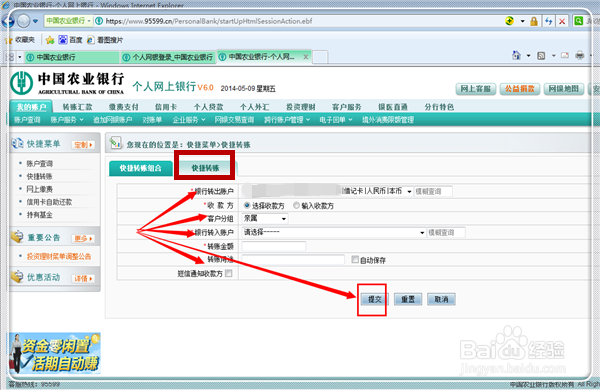The image size is (600, 390).
Task: Select the 选择收款方 radio button
Action: click(247, 206)
